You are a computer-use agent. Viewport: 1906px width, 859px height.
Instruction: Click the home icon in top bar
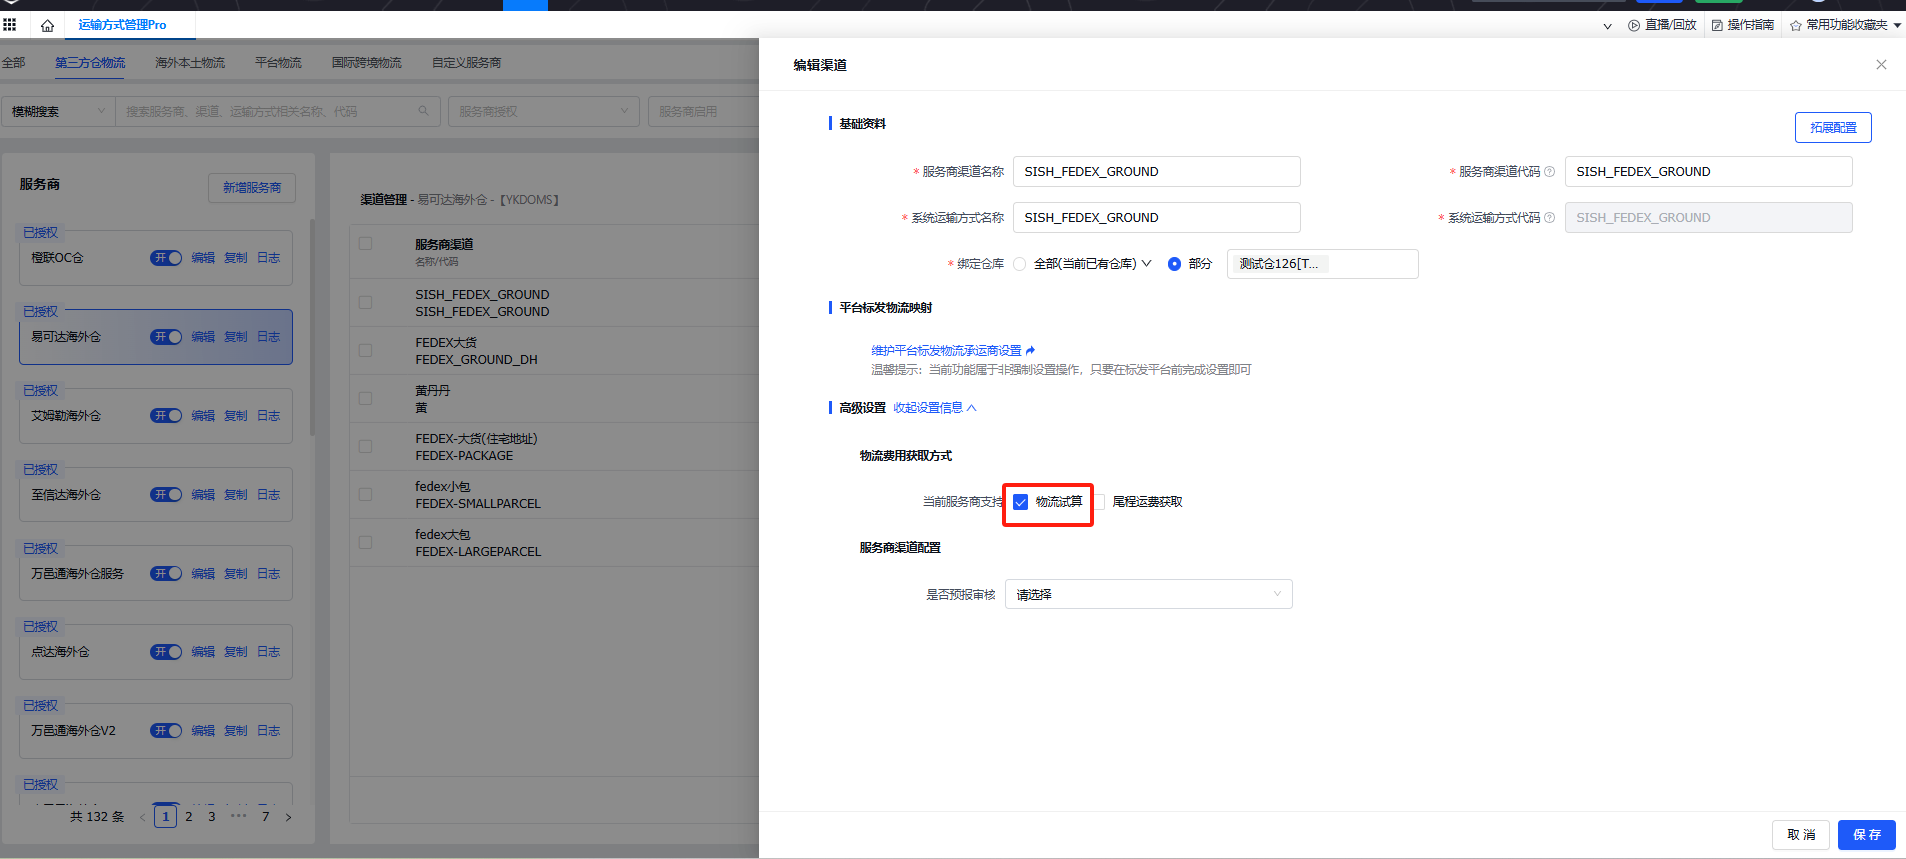click(47, 25)
